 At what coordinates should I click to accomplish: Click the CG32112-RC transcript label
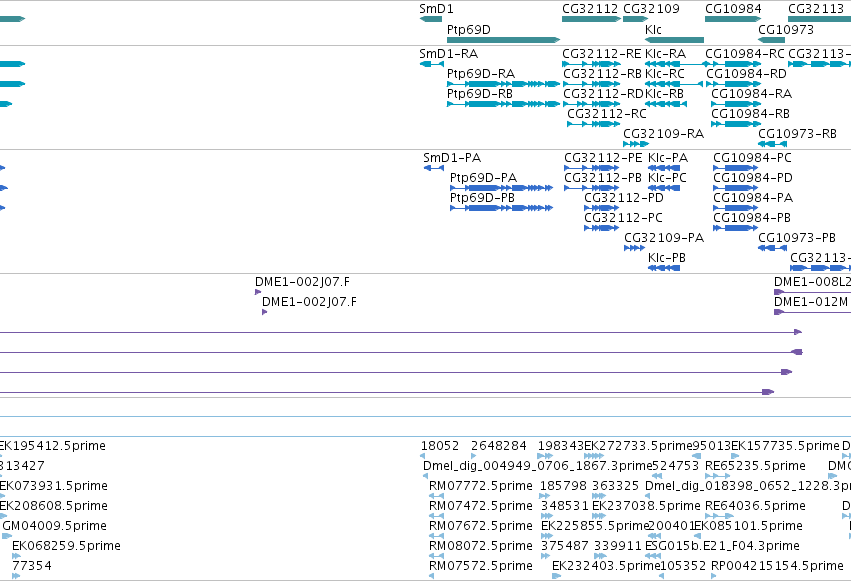[607, 114]
